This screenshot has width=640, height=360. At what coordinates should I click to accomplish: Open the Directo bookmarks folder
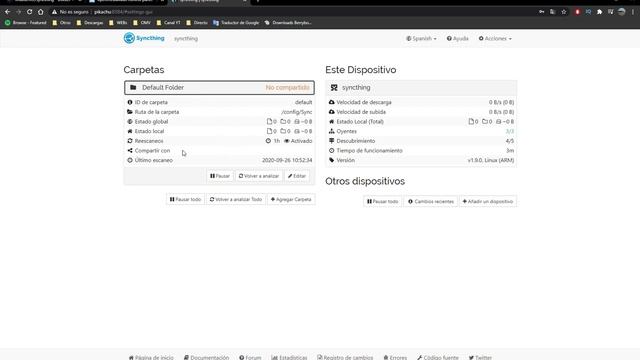(x=197, y=23)
